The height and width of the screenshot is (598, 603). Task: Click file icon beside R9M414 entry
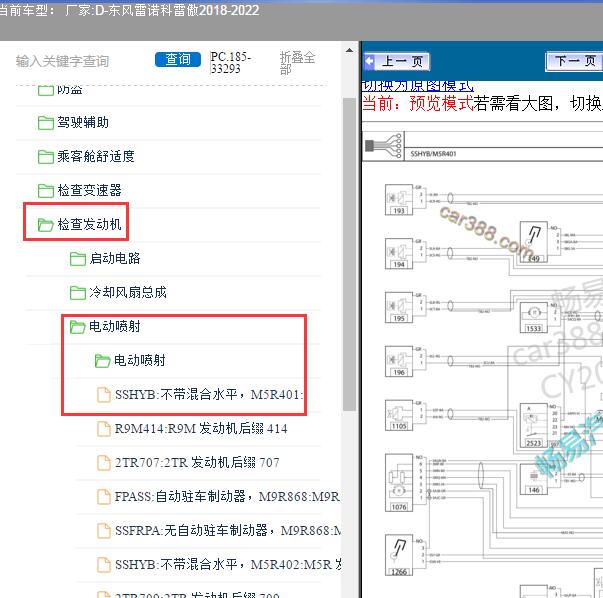[103, 429]
